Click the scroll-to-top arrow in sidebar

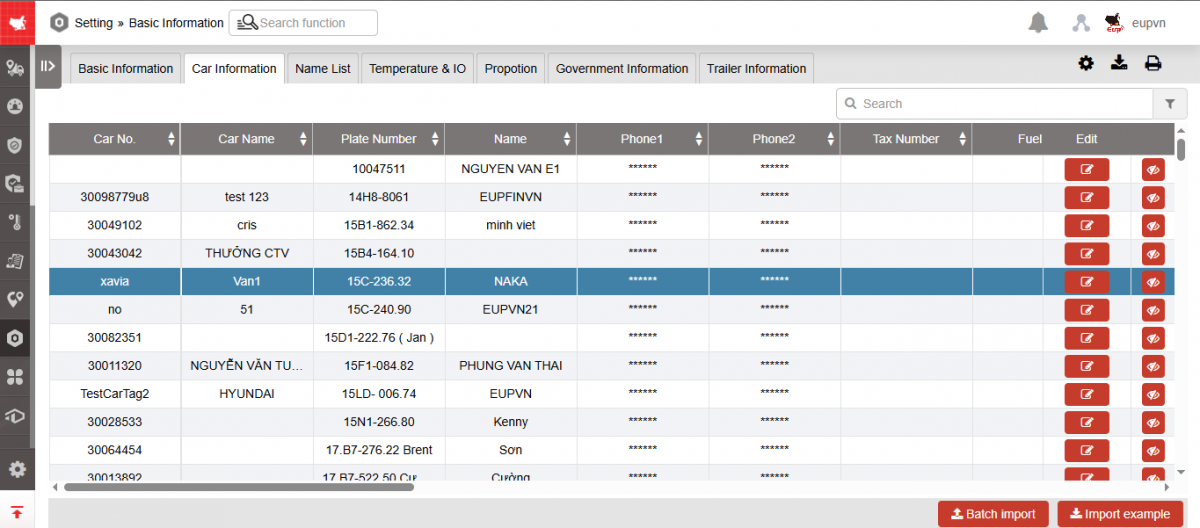point(17,512)
